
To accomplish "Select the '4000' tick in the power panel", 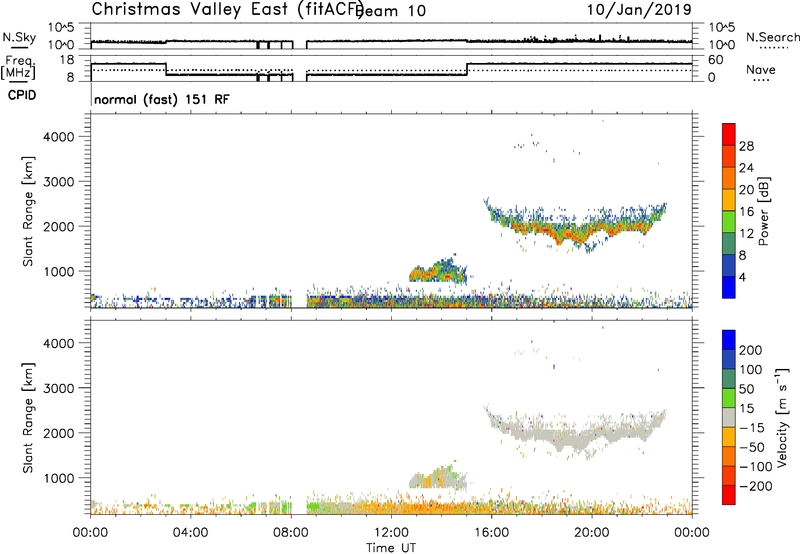I will [x=59, y=137].
